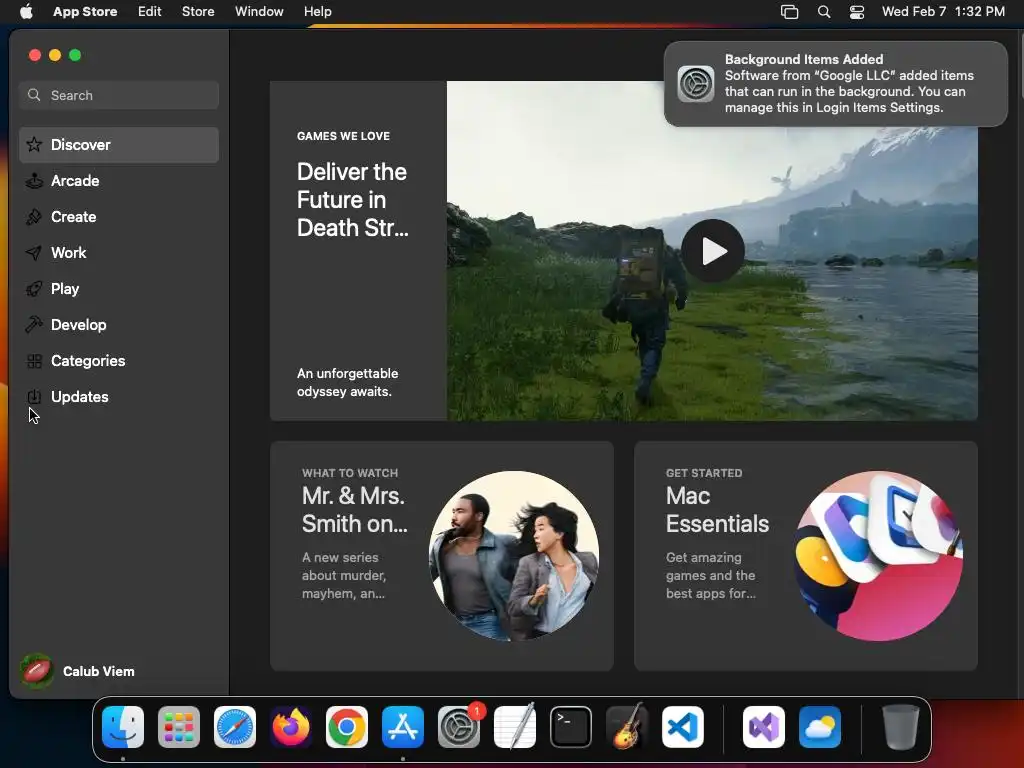Open Launchpad from the dock

(179, 727)
